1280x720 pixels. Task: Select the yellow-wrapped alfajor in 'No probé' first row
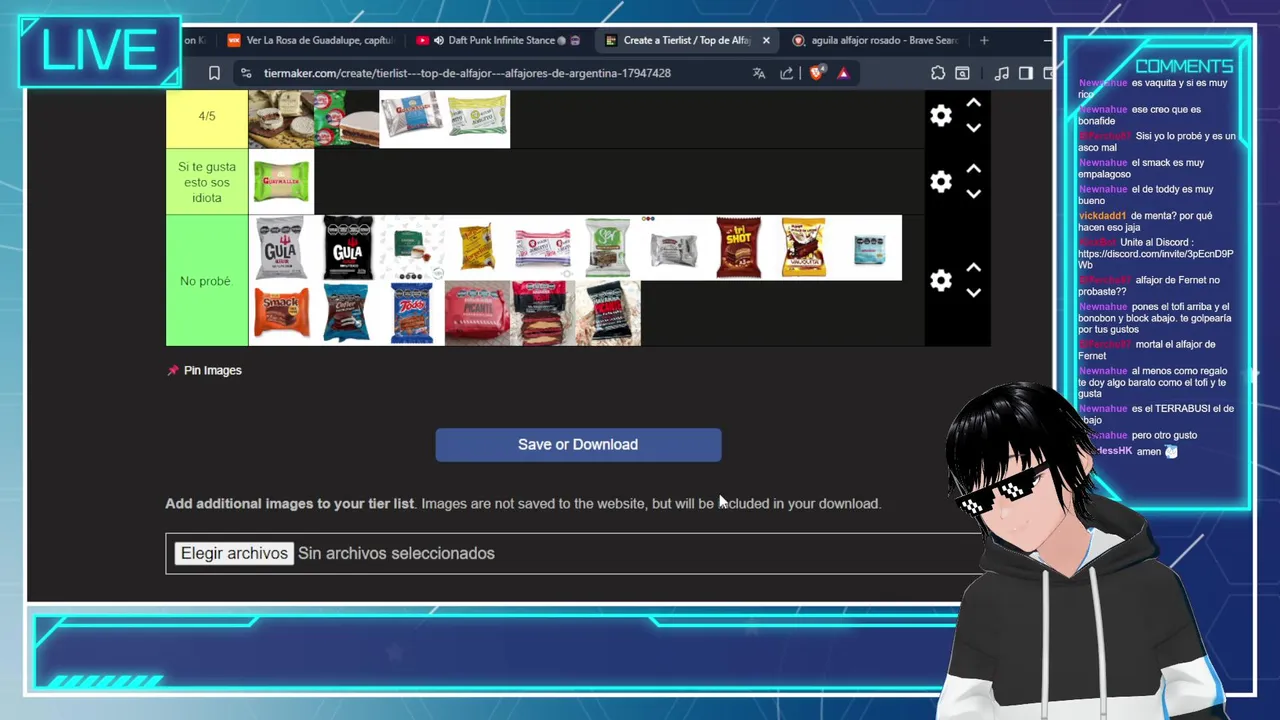477,248
